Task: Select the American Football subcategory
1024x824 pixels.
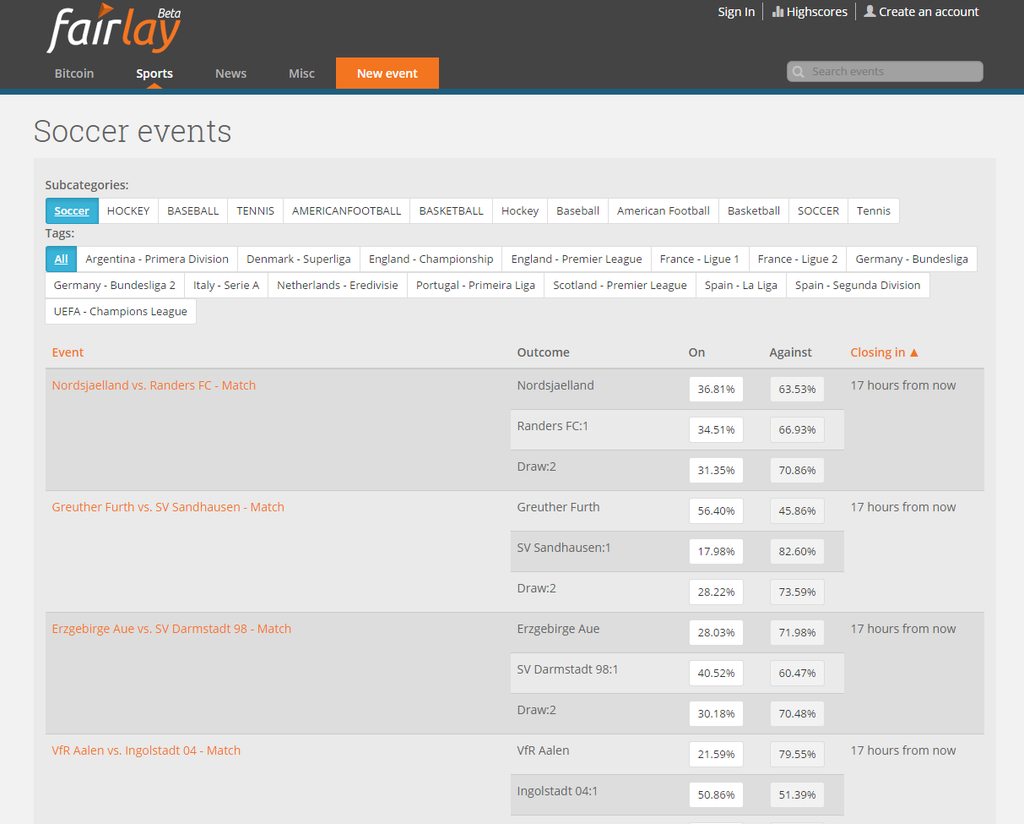Action: pos(663,211)
